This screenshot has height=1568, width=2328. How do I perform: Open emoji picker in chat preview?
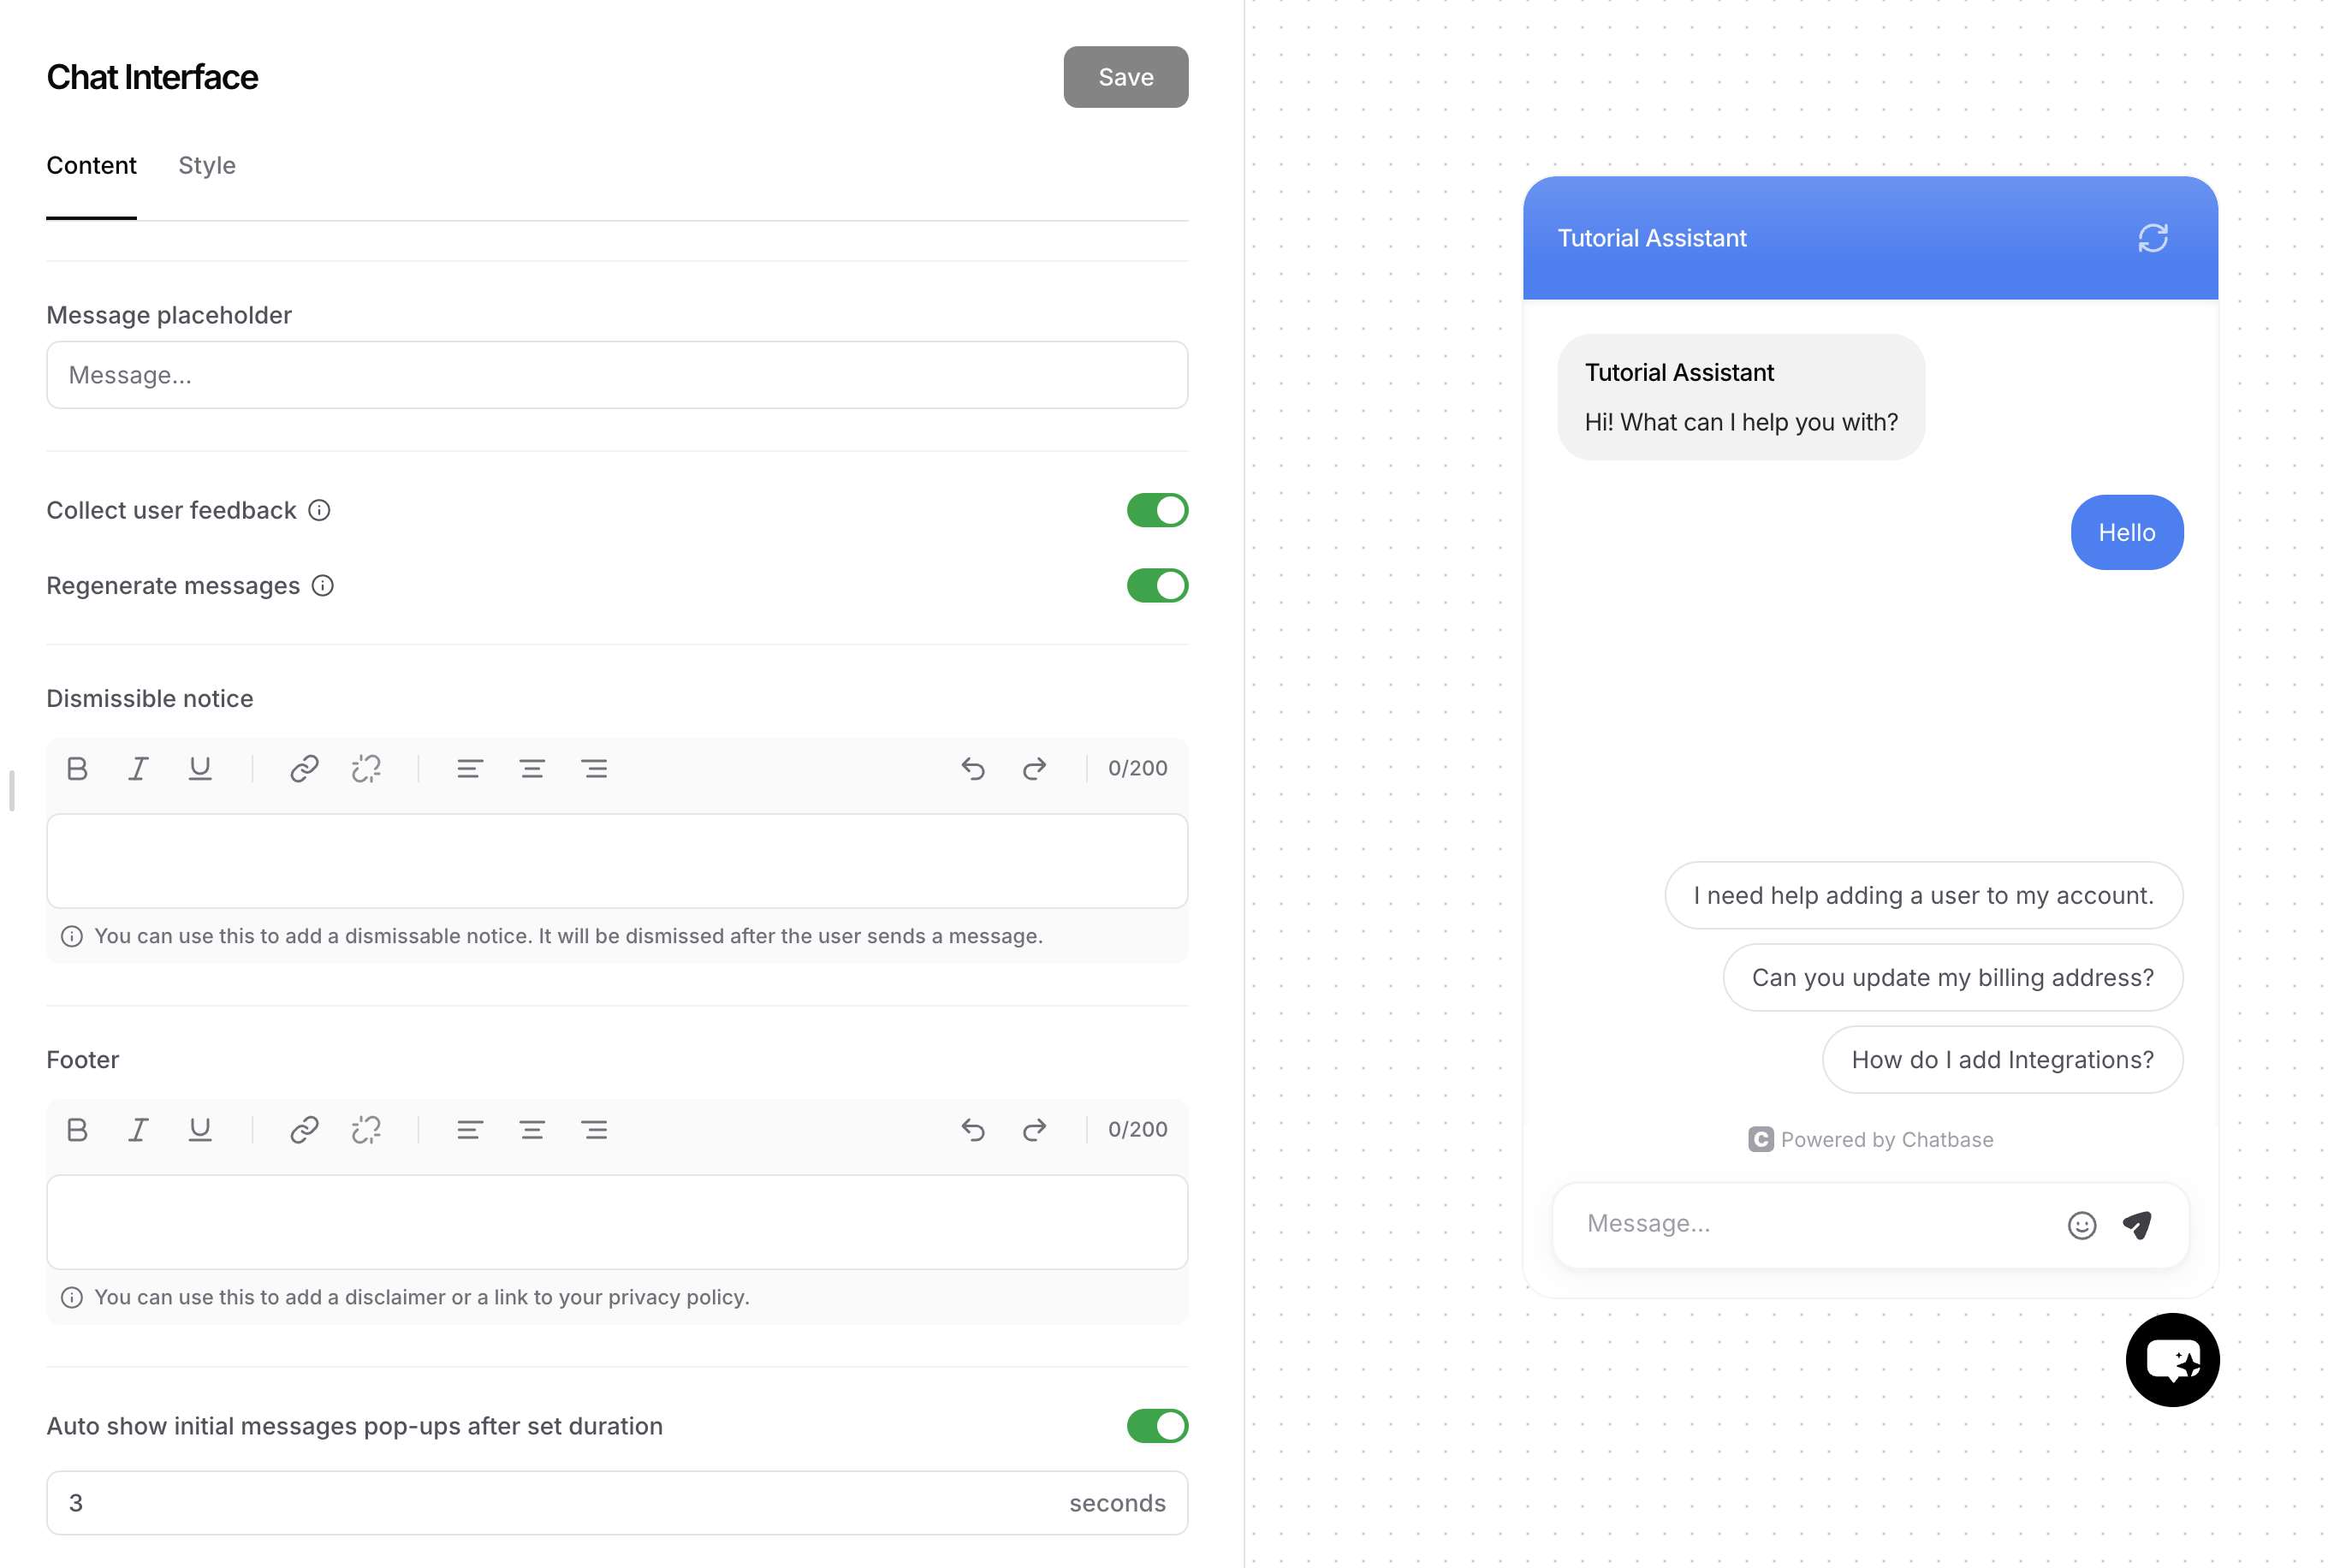pyautogui.click(x=2081, y=1225)
